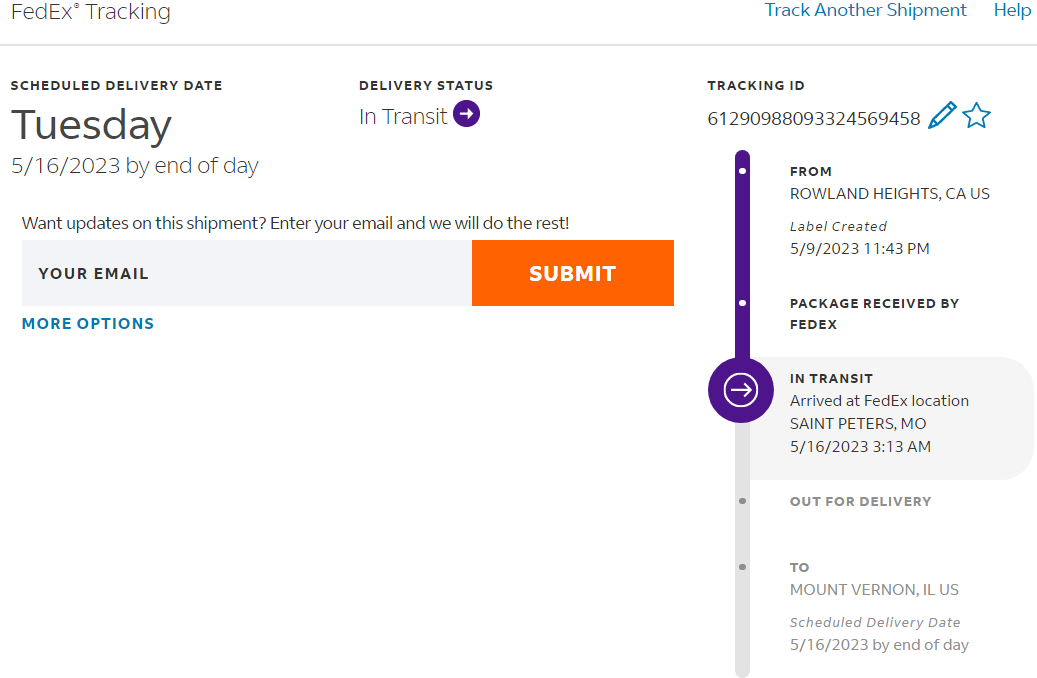This screenshot has width=1037, height=678.
Task: Expand the Out for Delivery step
Action: click(x=860, y=501)
